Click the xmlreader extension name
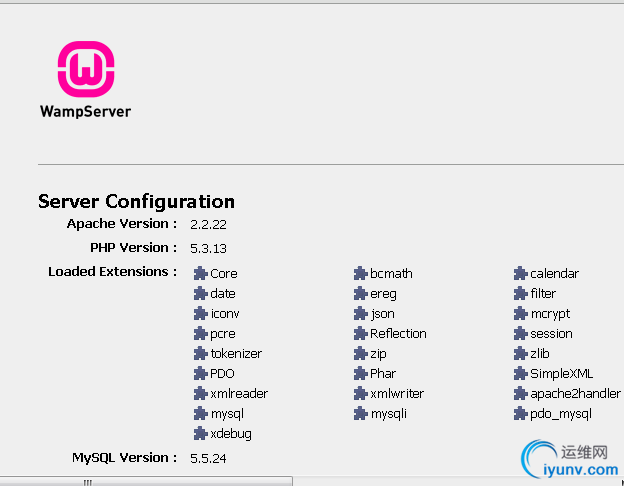The height and width of the screenshot is (486, 624). [239, 394]
